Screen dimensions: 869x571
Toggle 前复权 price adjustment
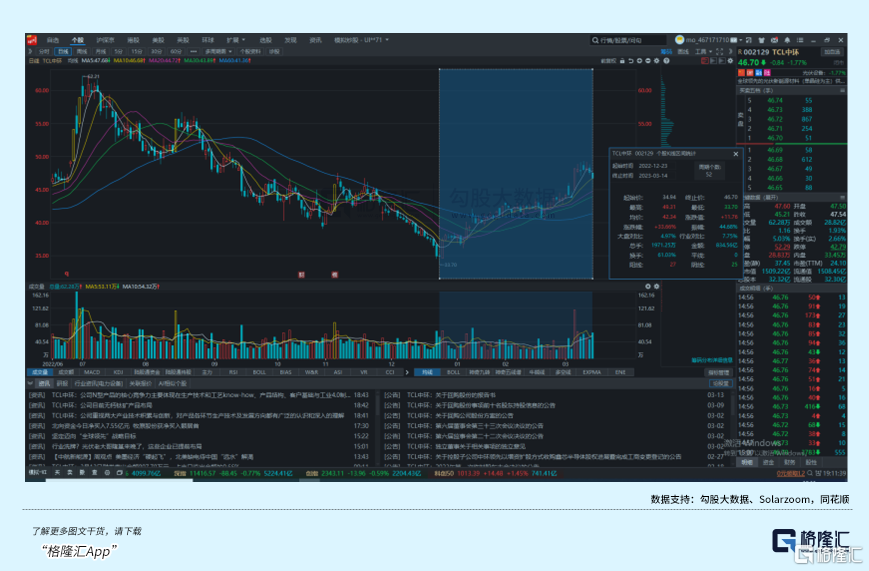point(609,61)
